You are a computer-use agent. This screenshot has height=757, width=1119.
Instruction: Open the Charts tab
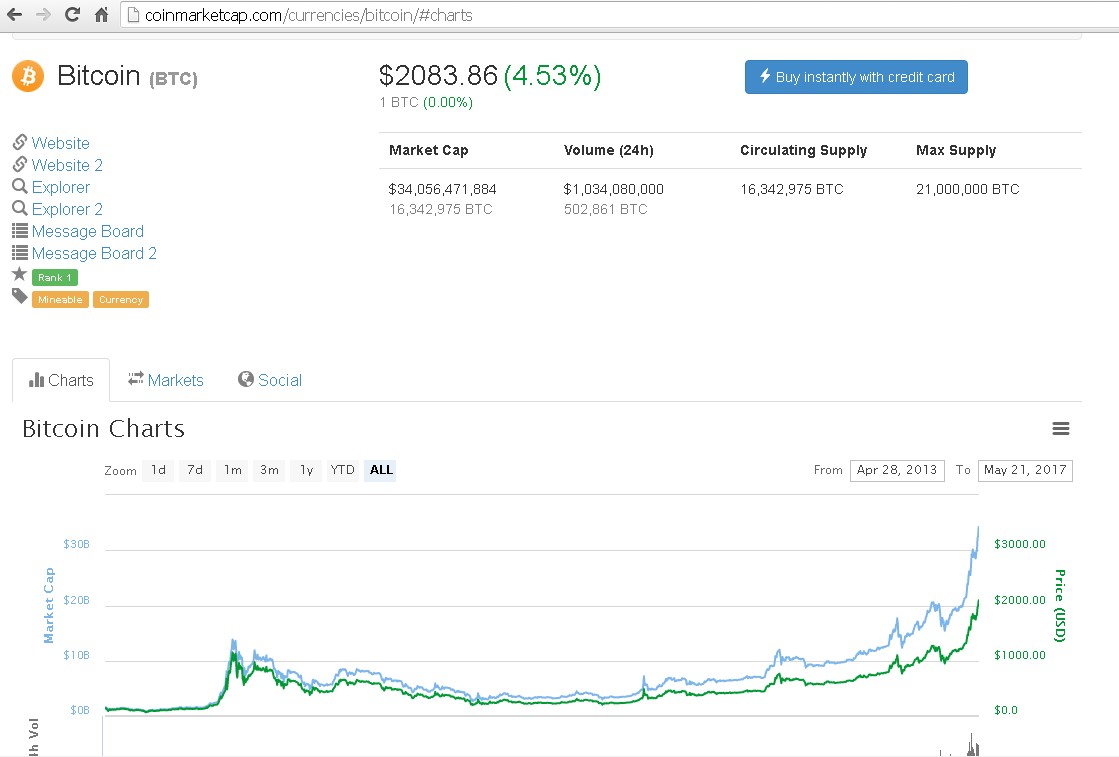[61, 380]
